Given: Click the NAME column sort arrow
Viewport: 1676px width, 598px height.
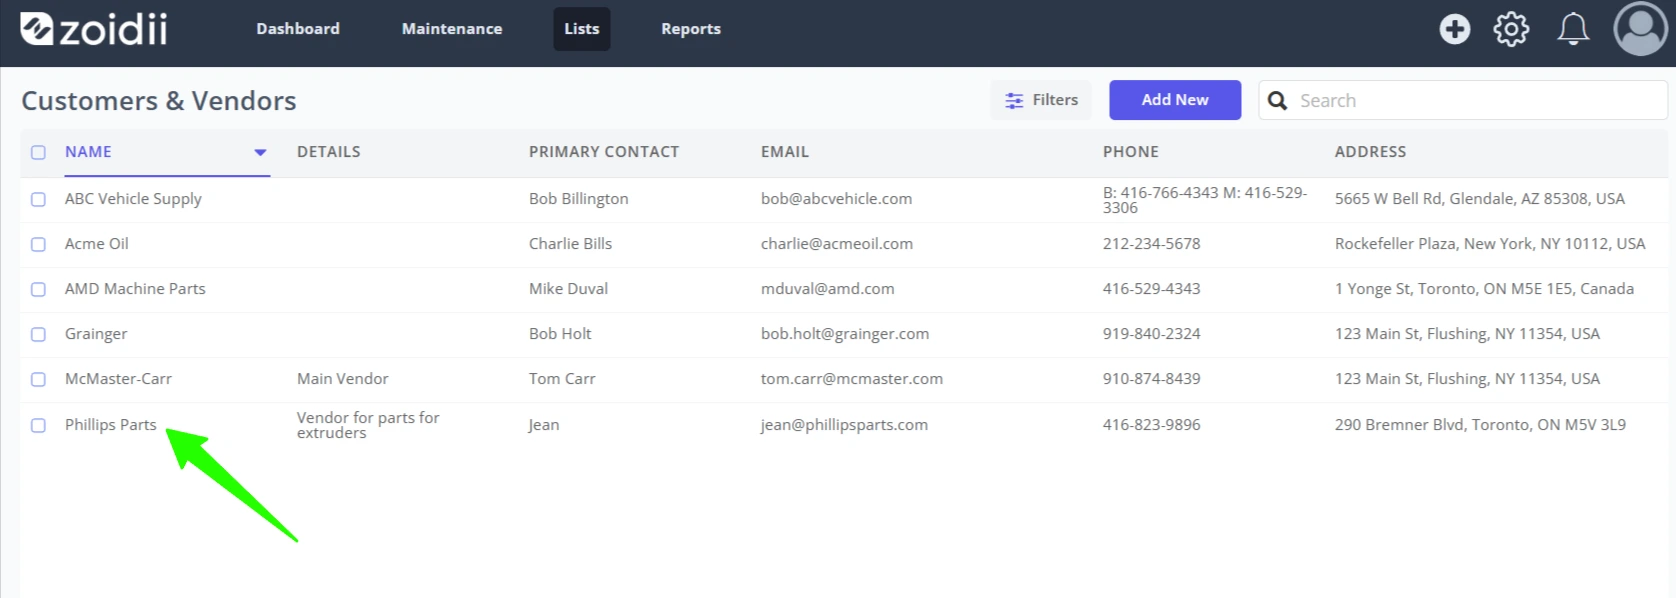Looking at the screenshot, I should 260,152.
